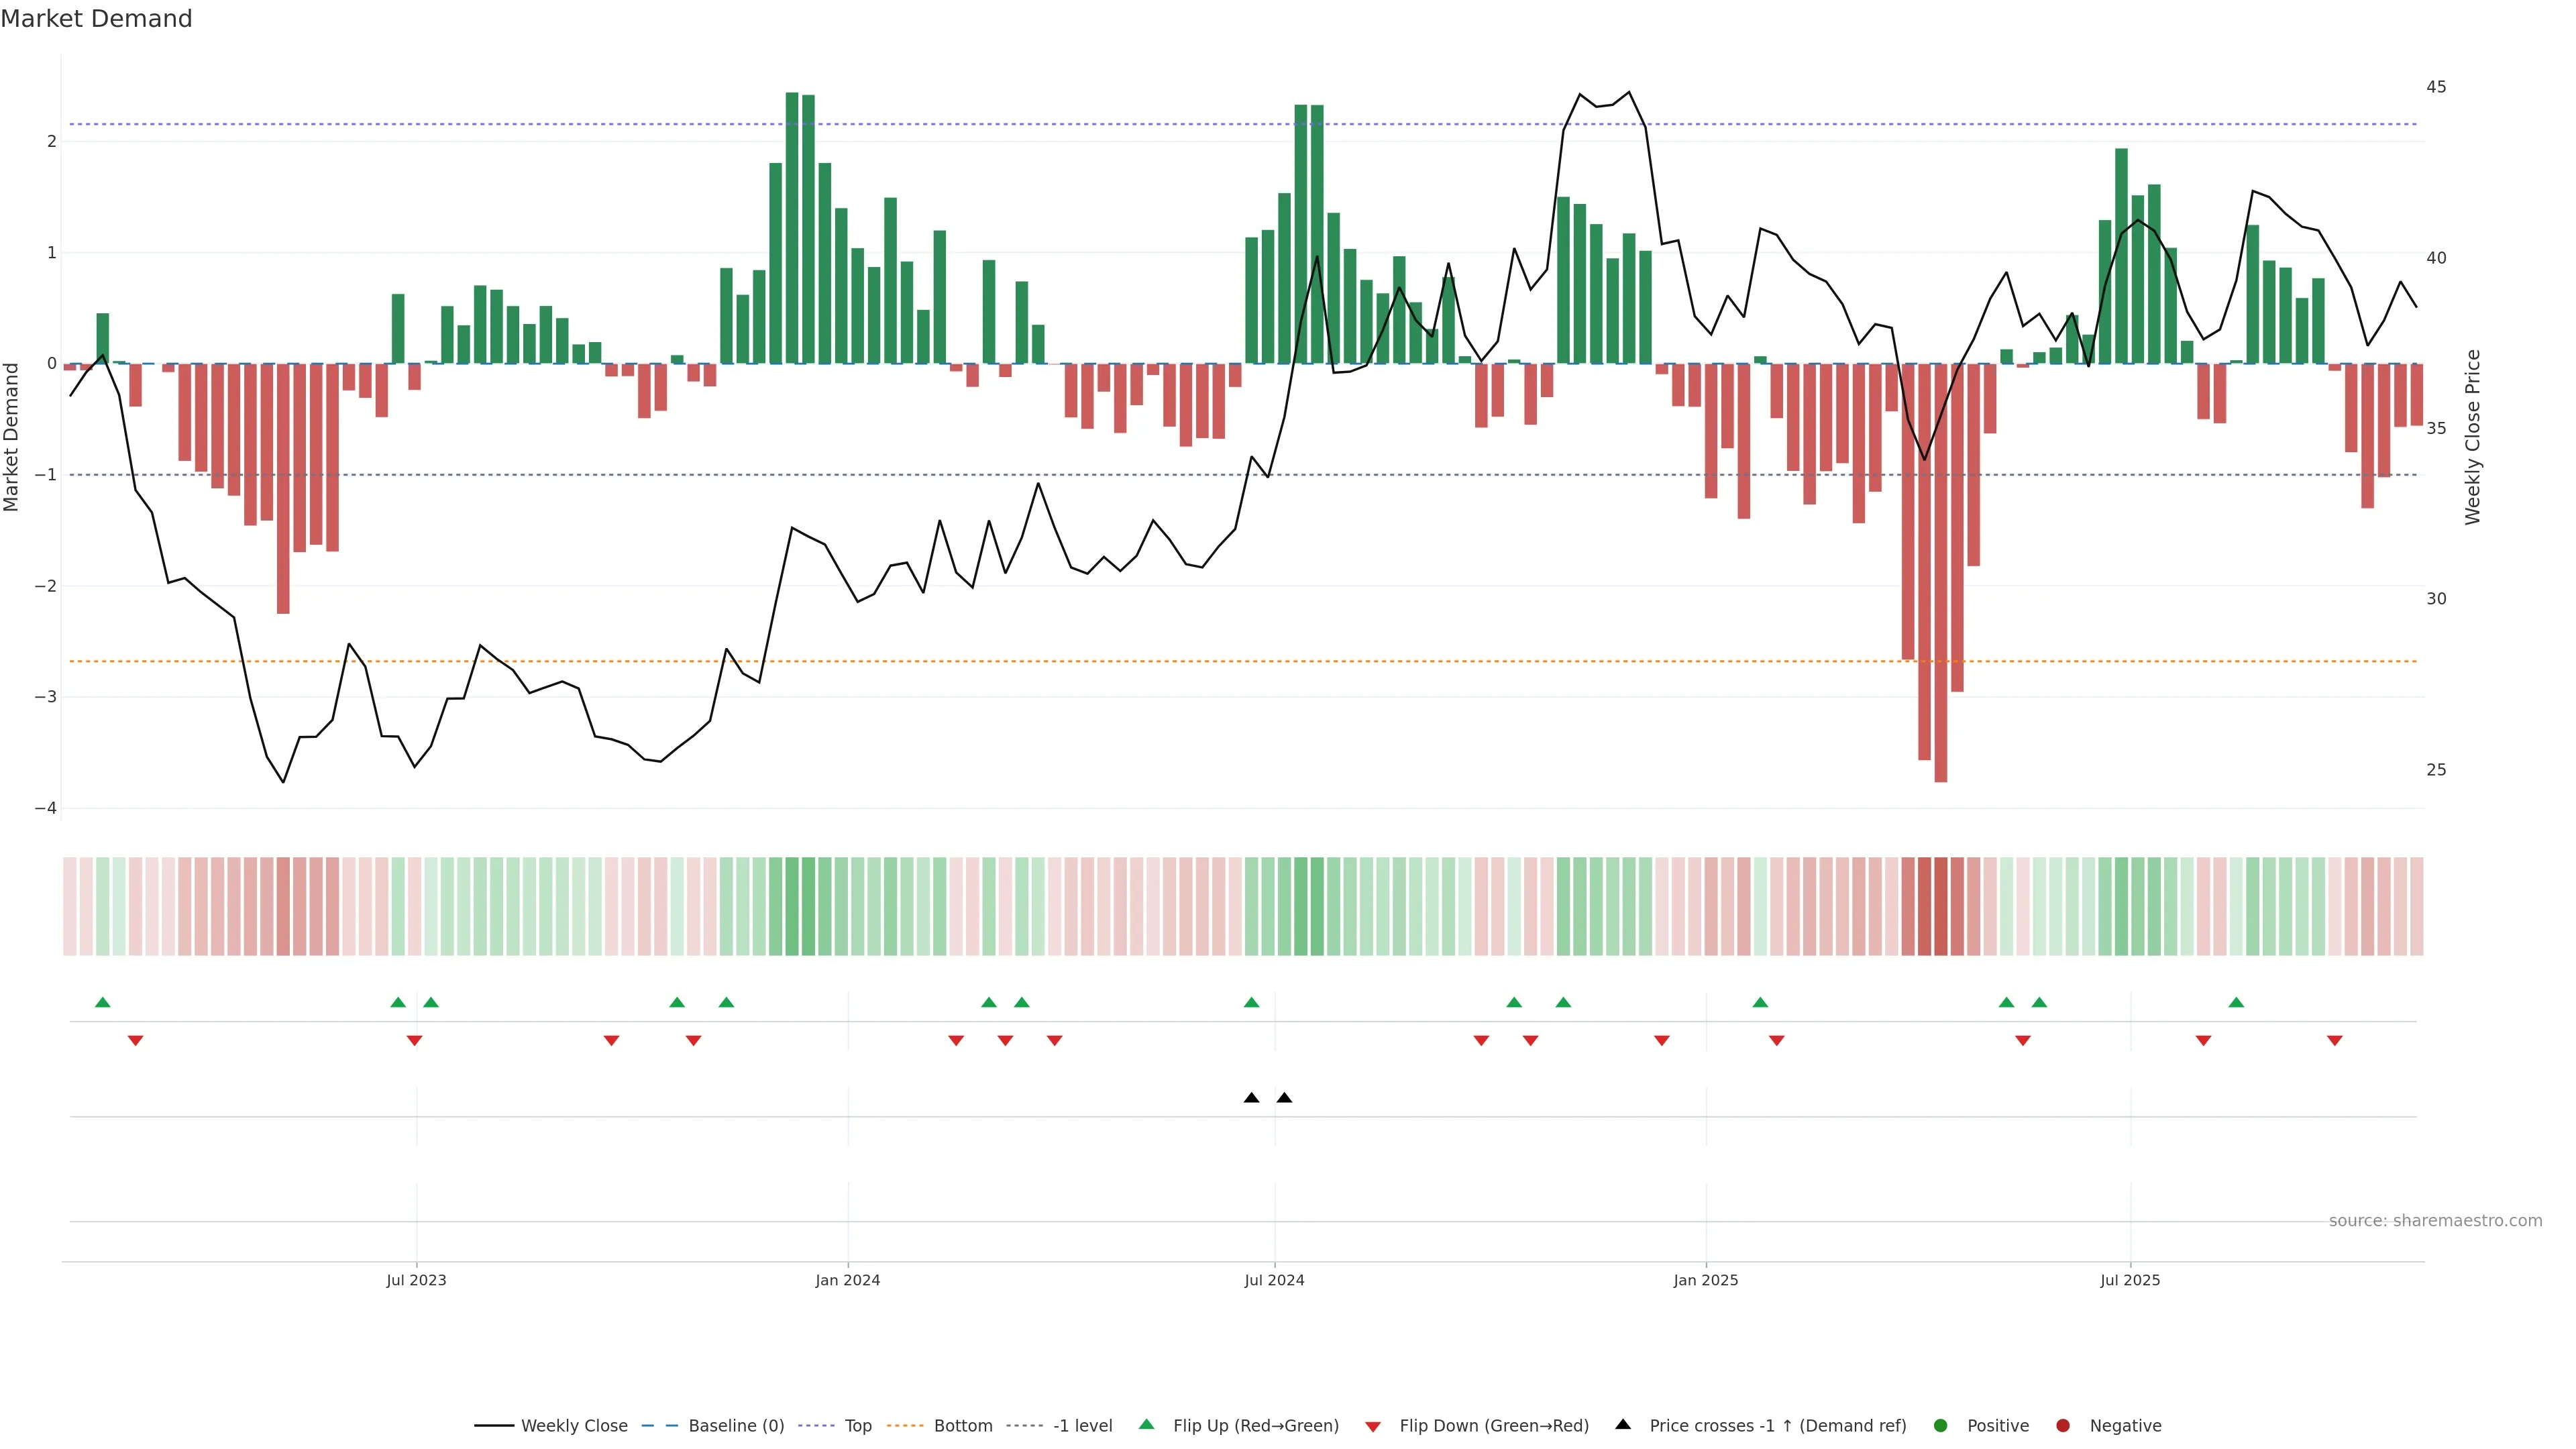Click the Jul 2024 x-axis label
Image resolution: width=2576 pixels, height=1449 pixels.
[x=1274, y=1280]
